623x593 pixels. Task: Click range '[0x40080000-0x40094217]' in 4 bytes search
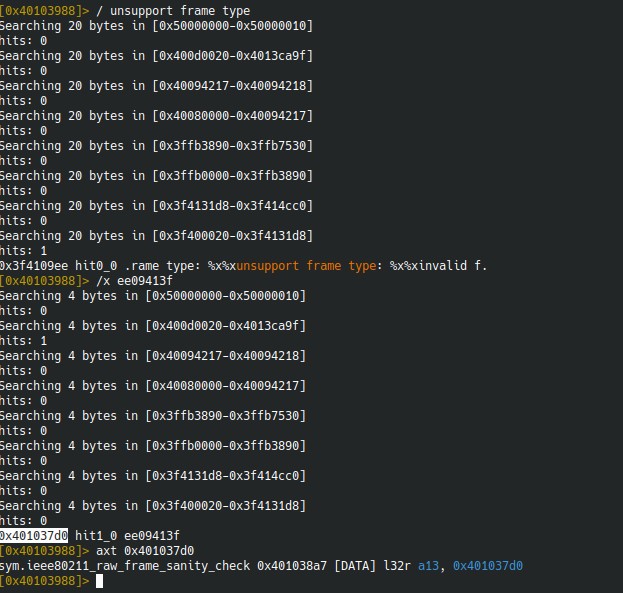226,386
